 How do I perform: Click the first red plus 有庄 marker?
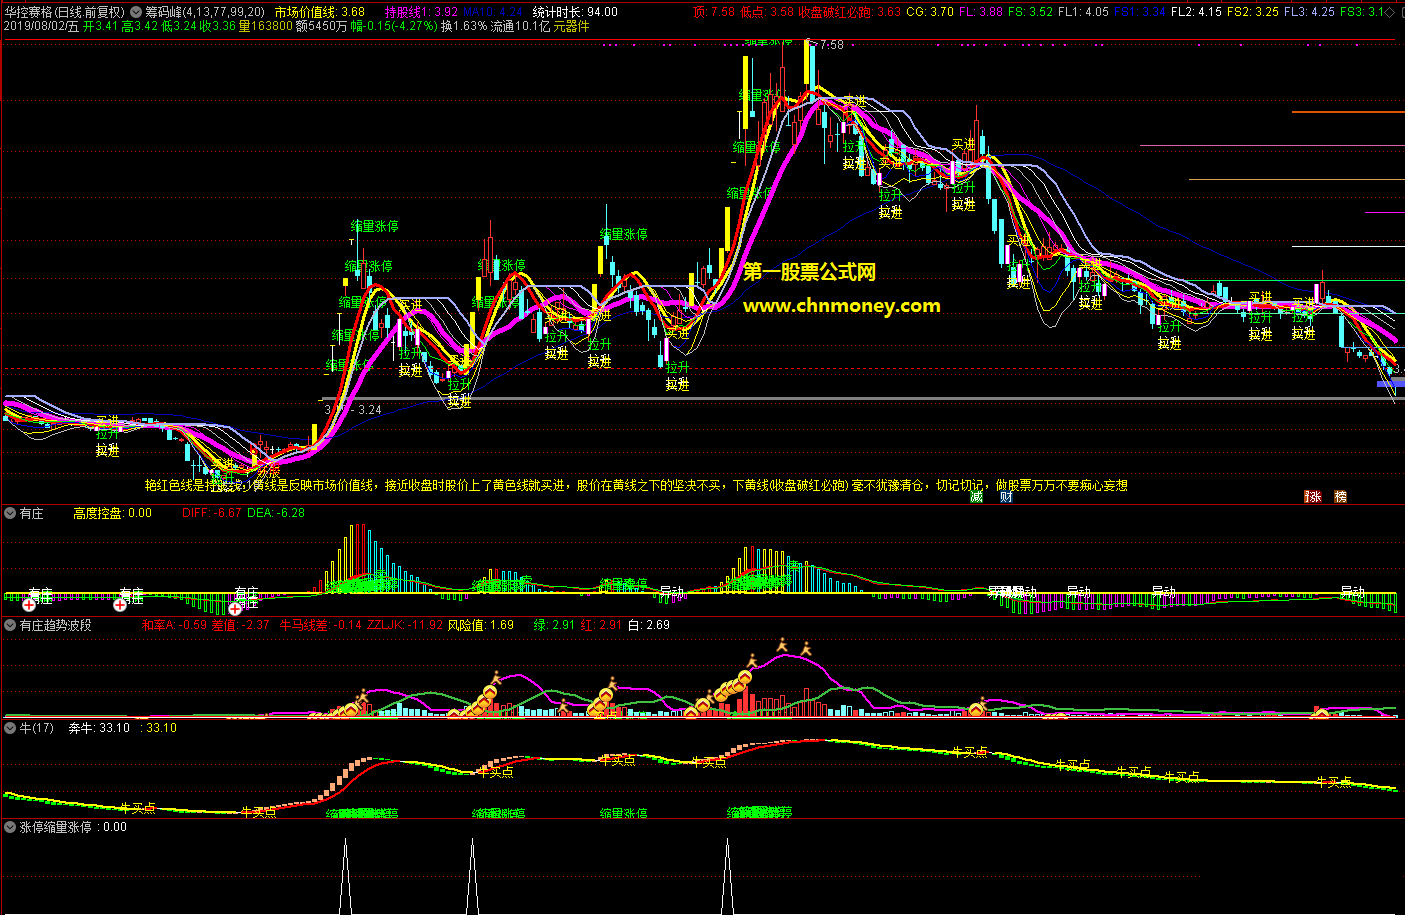(29, 604)
